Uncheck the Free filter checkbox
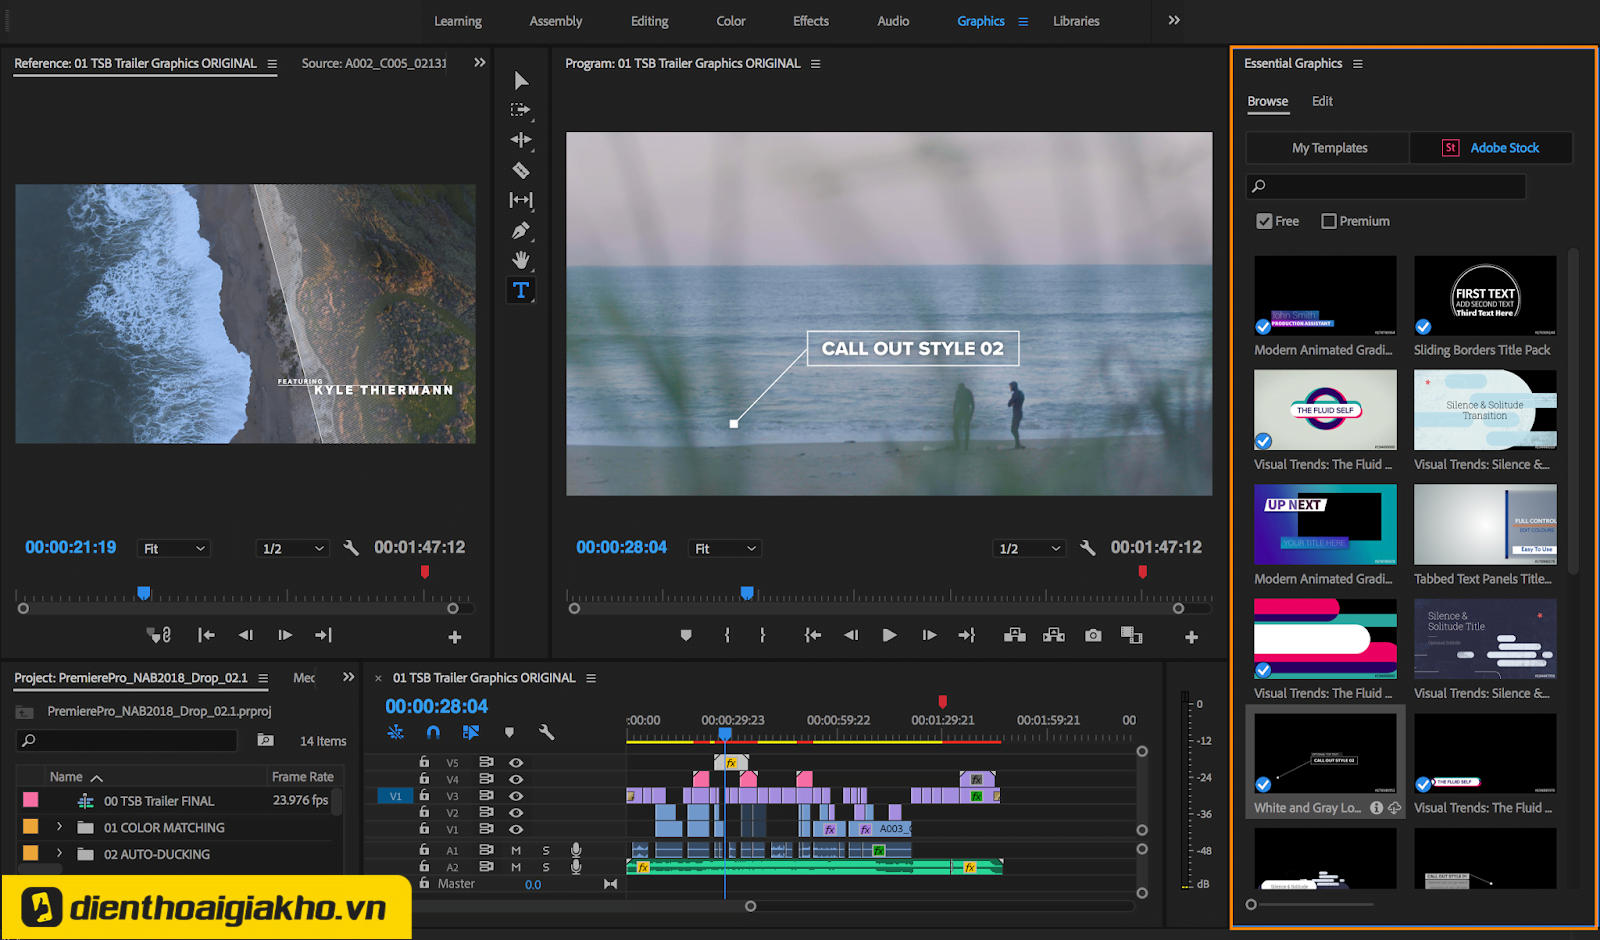The image size is (1600, 940). coord(1264,221)
